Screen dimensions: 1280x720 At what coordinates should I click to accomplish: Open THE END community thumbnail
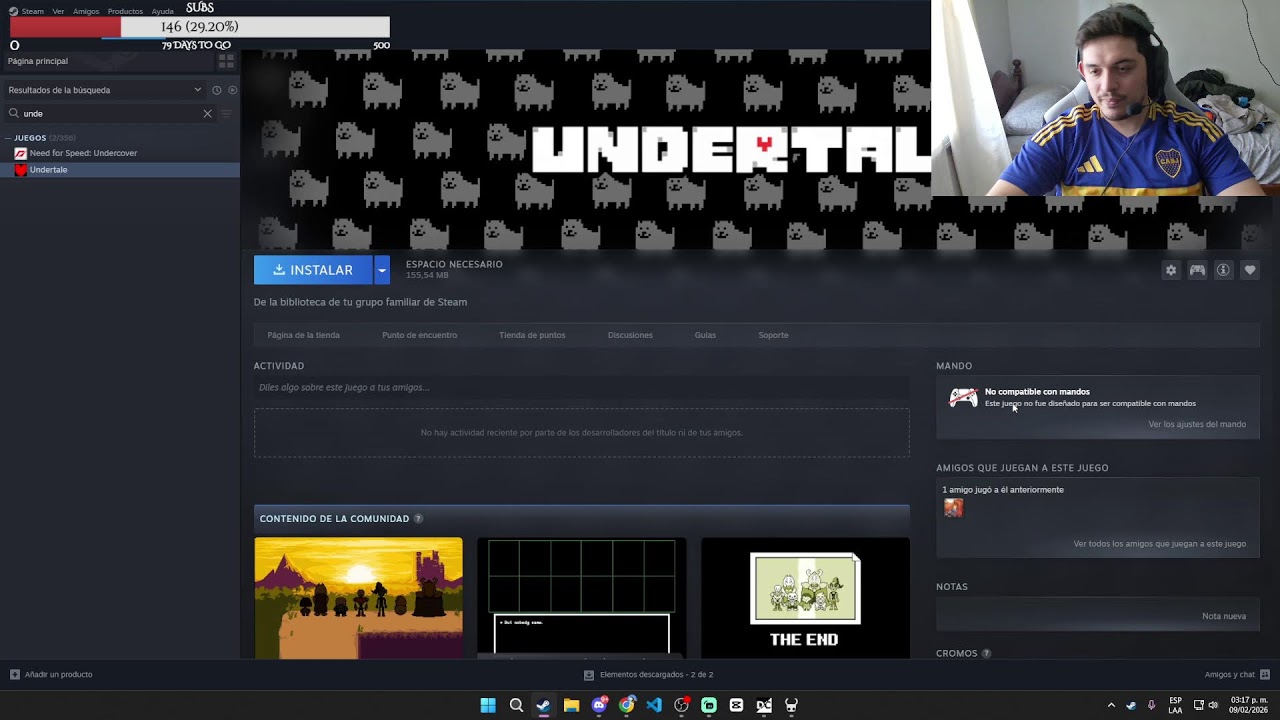[805, 598]
